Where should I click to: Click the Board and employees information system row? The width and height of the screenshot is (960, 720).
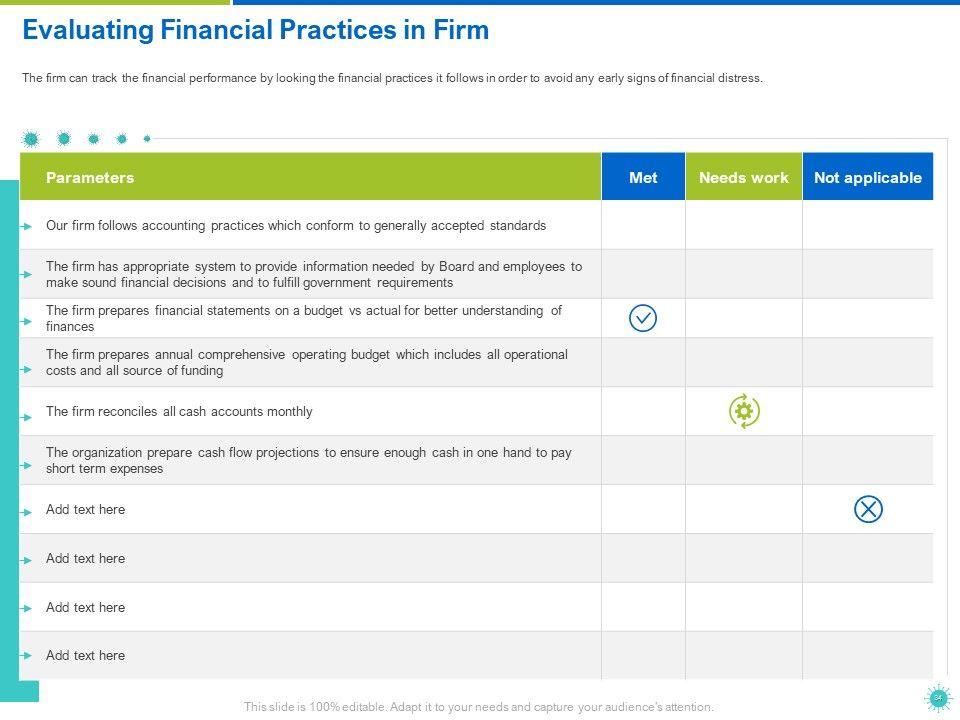coord(313,275)
